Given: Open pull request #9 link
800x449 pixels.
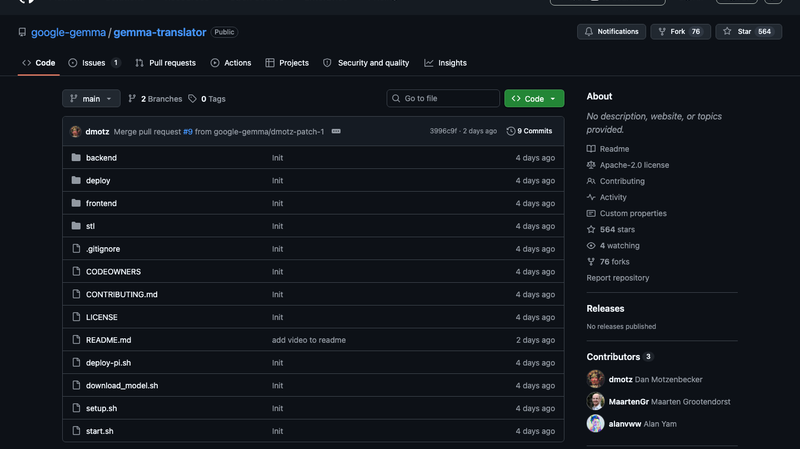Looking at the screenshot, I should pos(188,132).
